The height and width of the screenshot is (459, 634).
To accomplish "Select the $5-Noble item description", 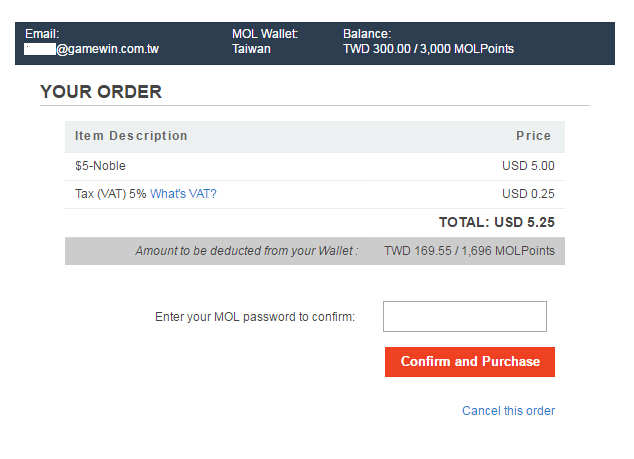I will 100,166.
